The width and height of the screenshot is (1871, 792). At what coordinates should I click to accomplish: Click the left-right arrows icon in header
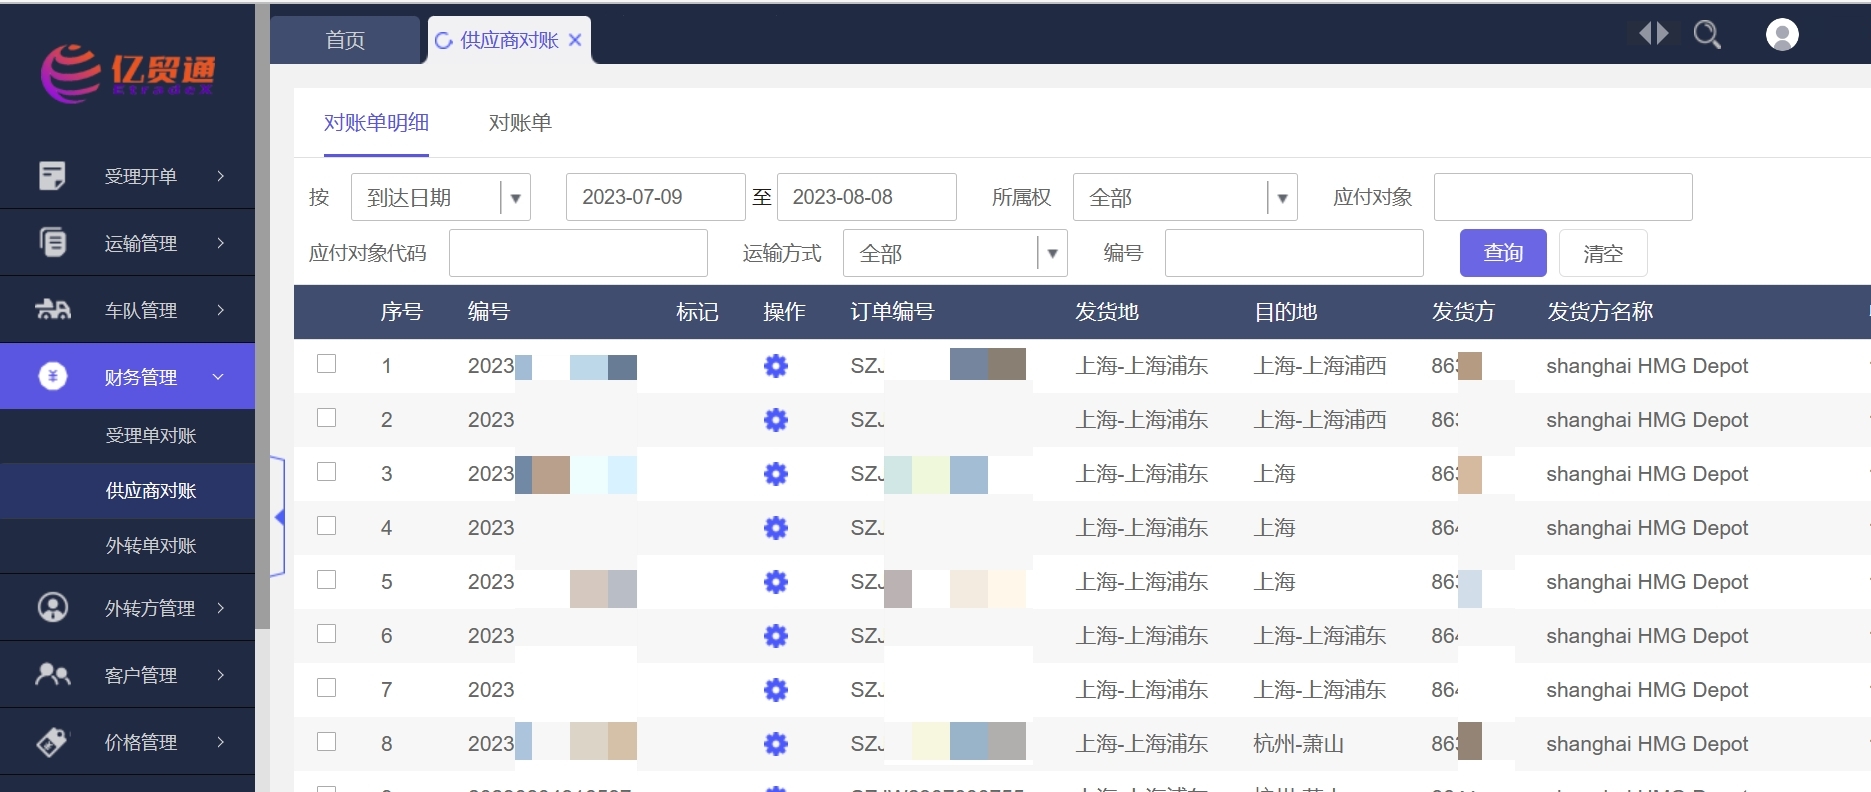coord(1654,34)
